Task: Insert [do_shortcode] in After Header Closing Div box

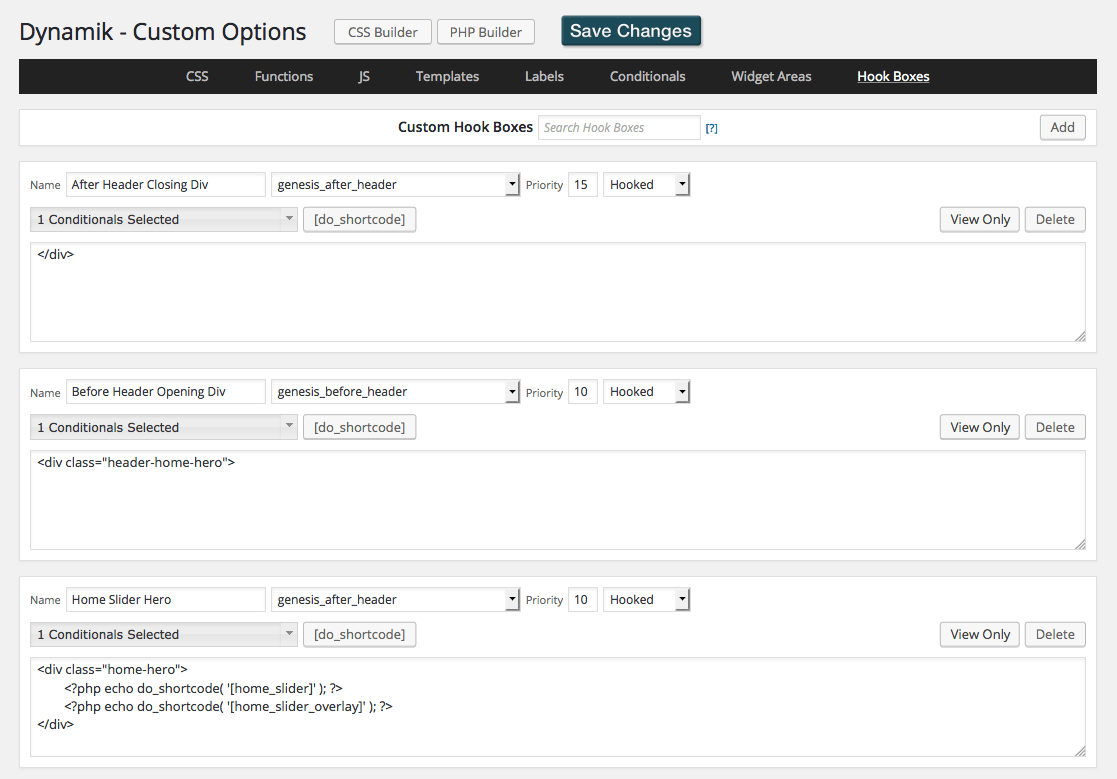Action: (359, 219)
